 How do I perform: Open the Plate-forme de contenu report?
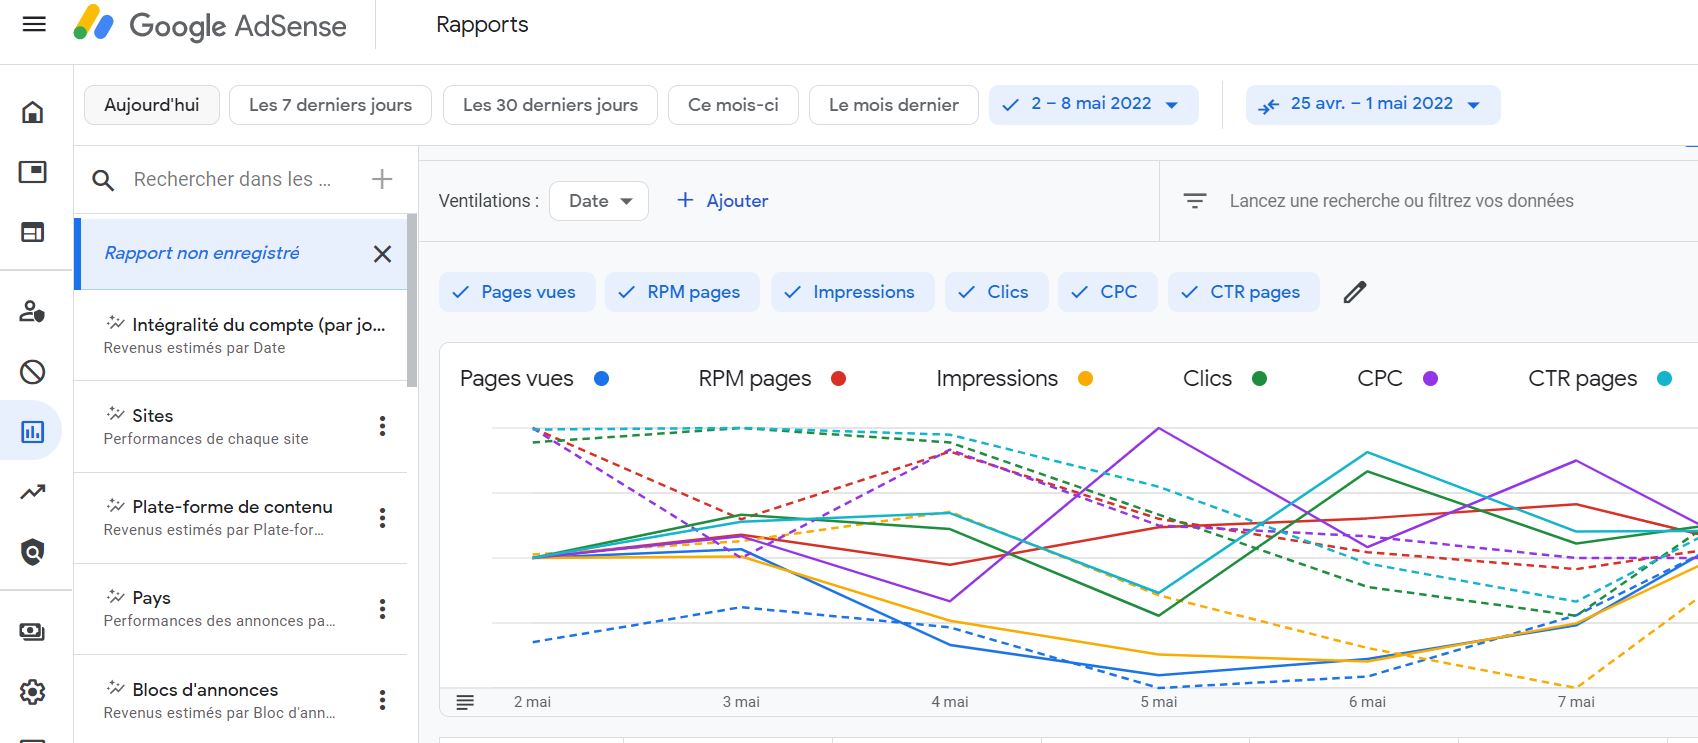pos(241,518)
